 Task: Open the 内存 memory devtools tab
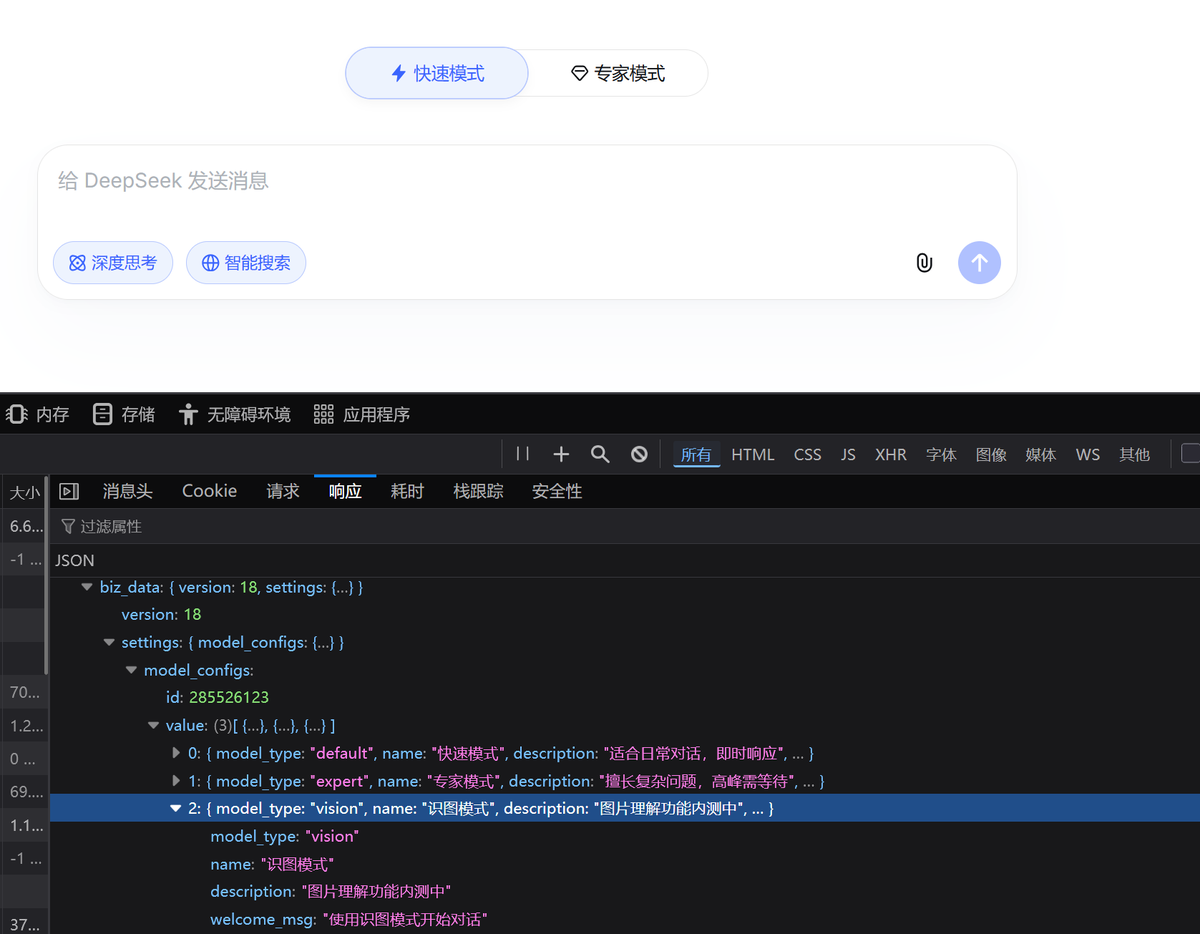(37, 414)
